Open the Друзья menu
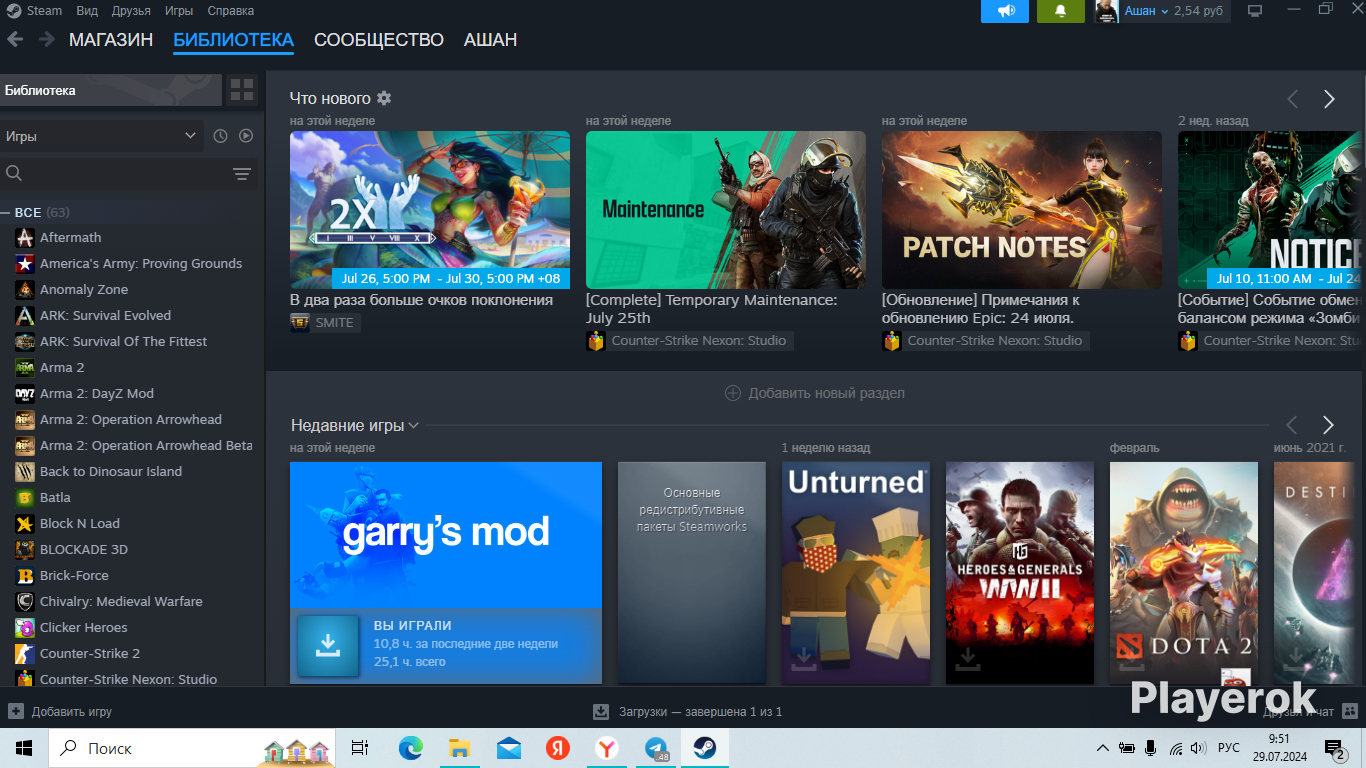 coord(131,11)
